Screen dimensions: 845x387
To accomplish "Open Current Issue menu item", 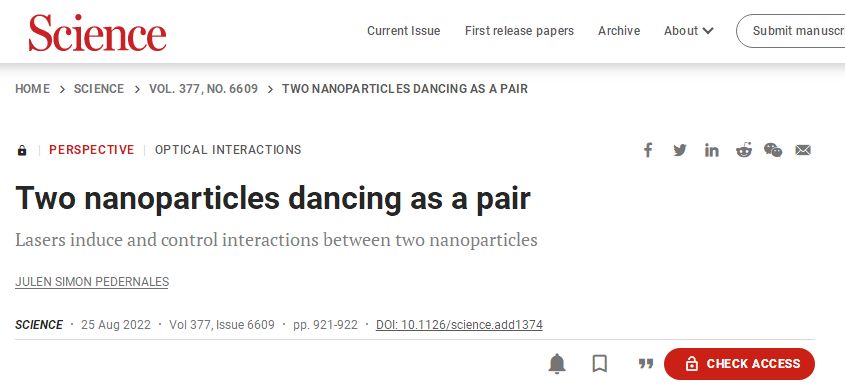I will click(404, 31).
